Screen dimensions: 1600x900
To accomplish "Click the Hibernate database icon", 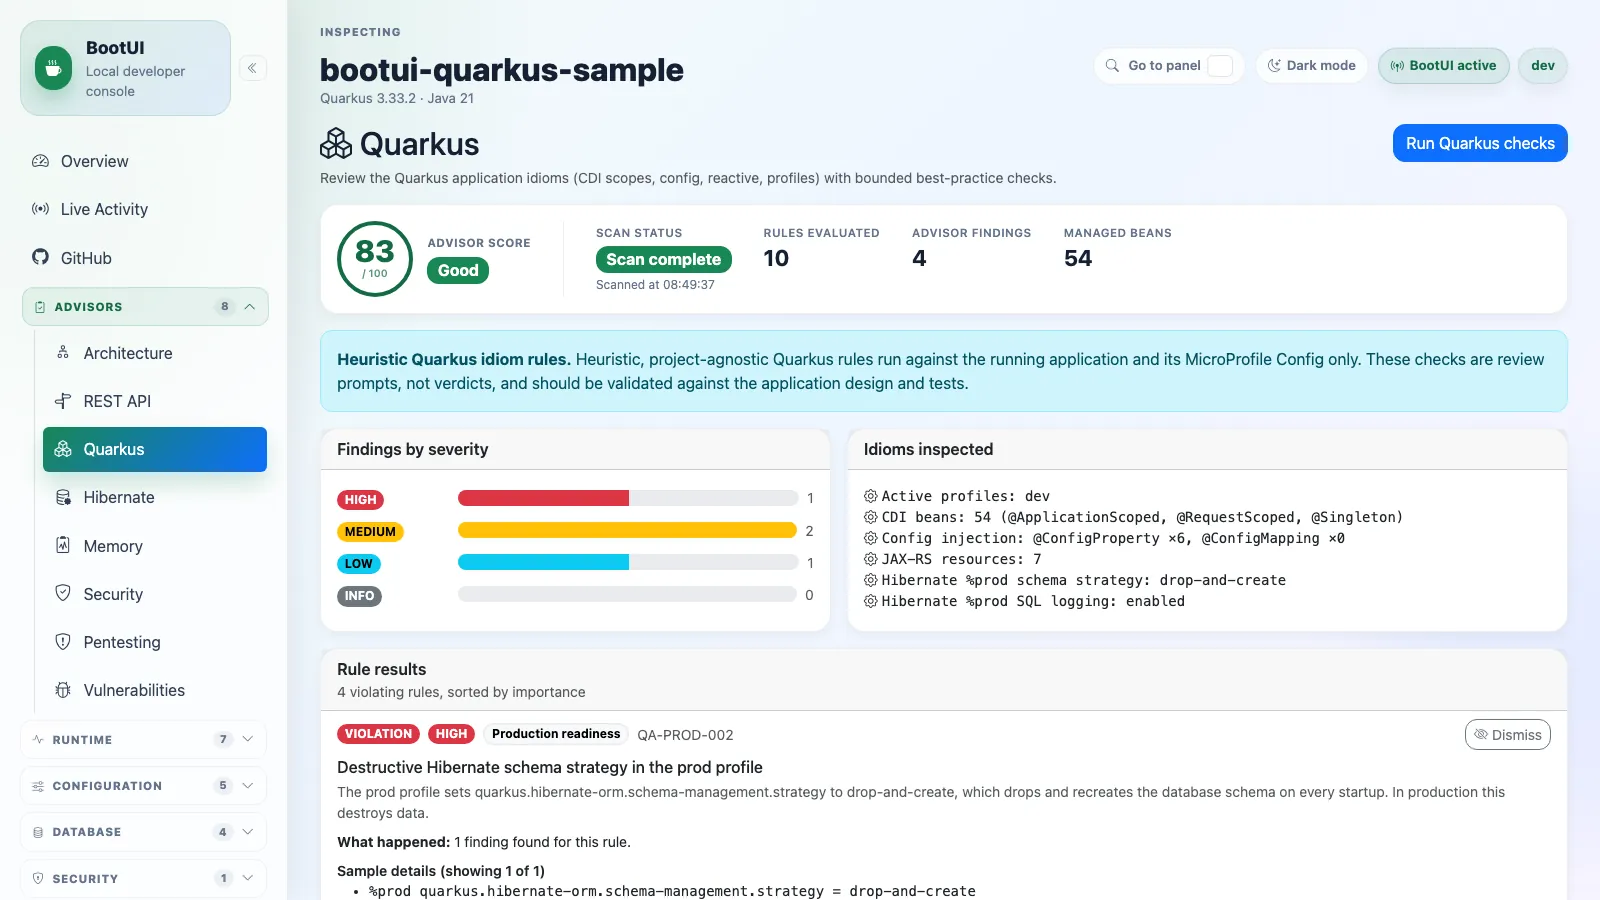I will coord(63,497).
